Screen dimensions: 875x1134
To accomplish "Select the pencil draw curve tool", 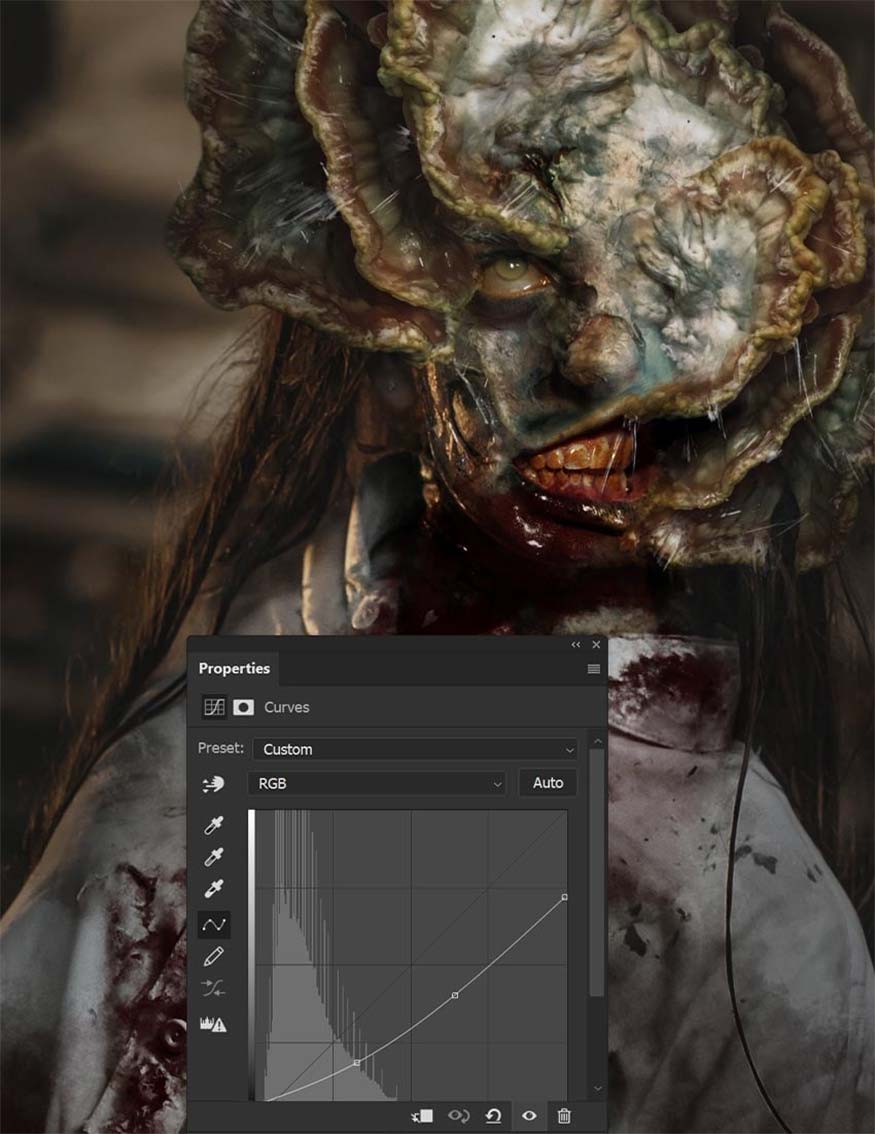I will click(213, 956).
